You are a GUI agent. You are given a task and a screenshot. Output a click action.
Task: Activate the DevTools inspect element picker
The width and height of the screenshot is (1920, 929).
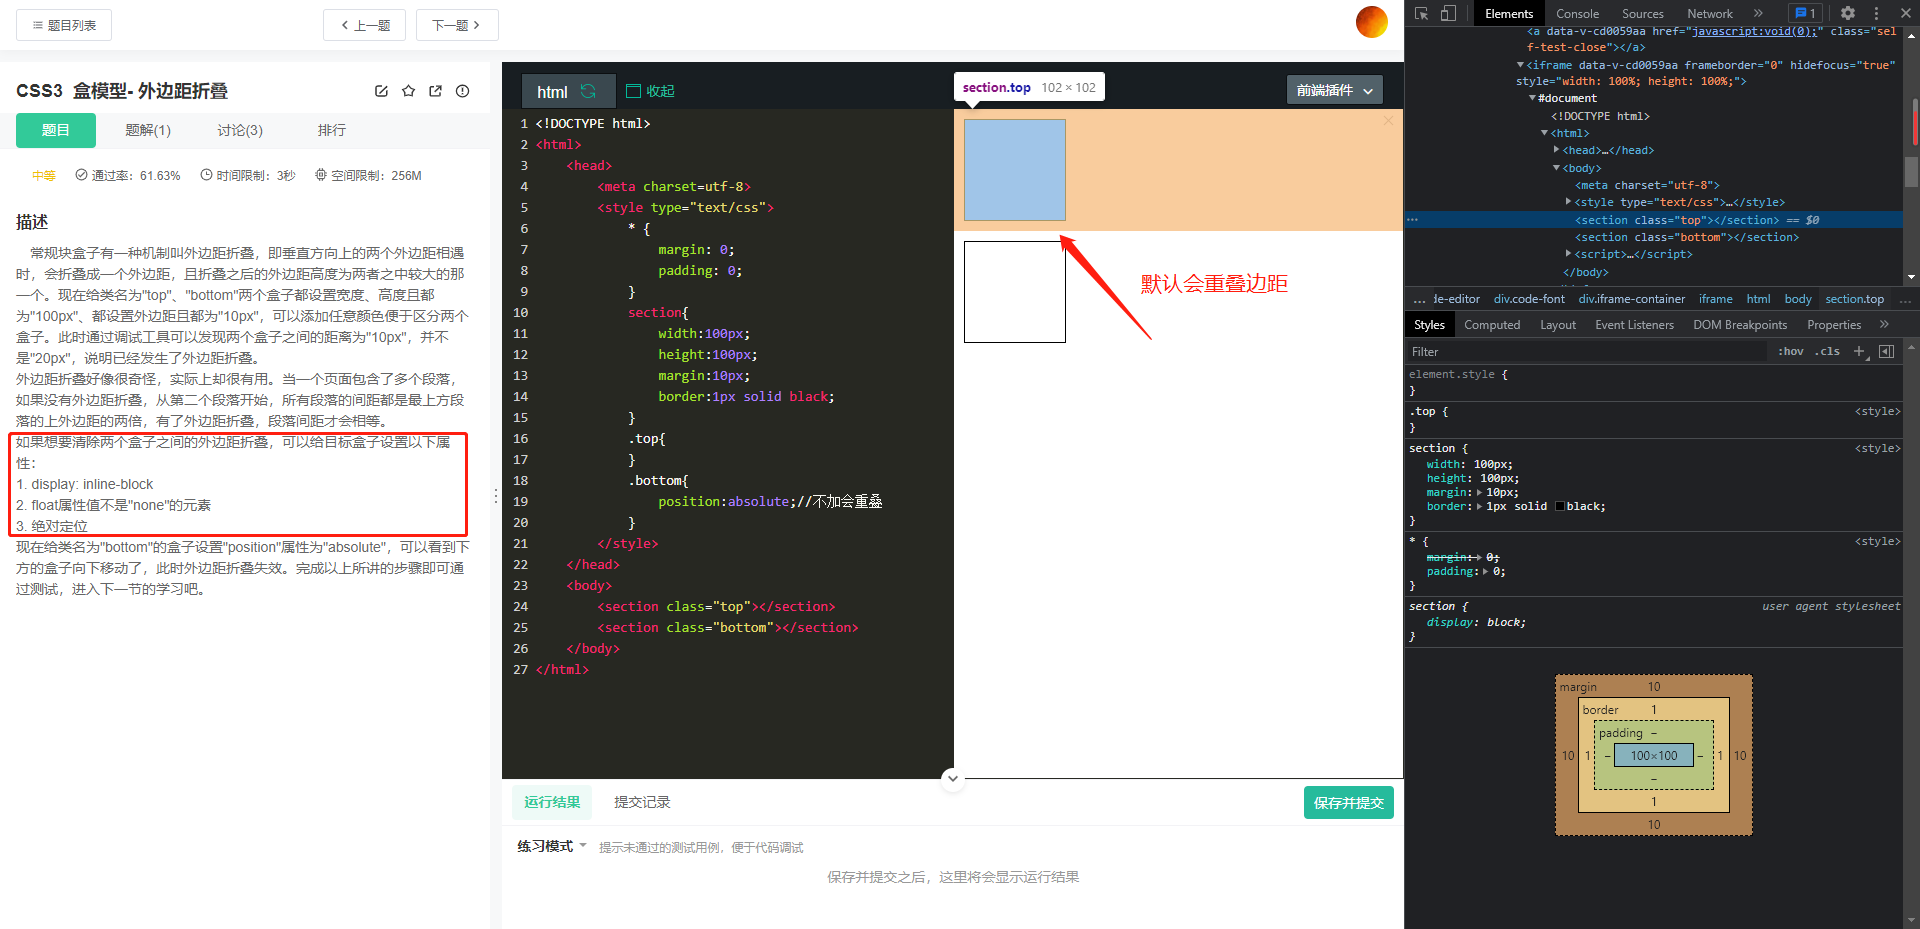pos(1421,13)
